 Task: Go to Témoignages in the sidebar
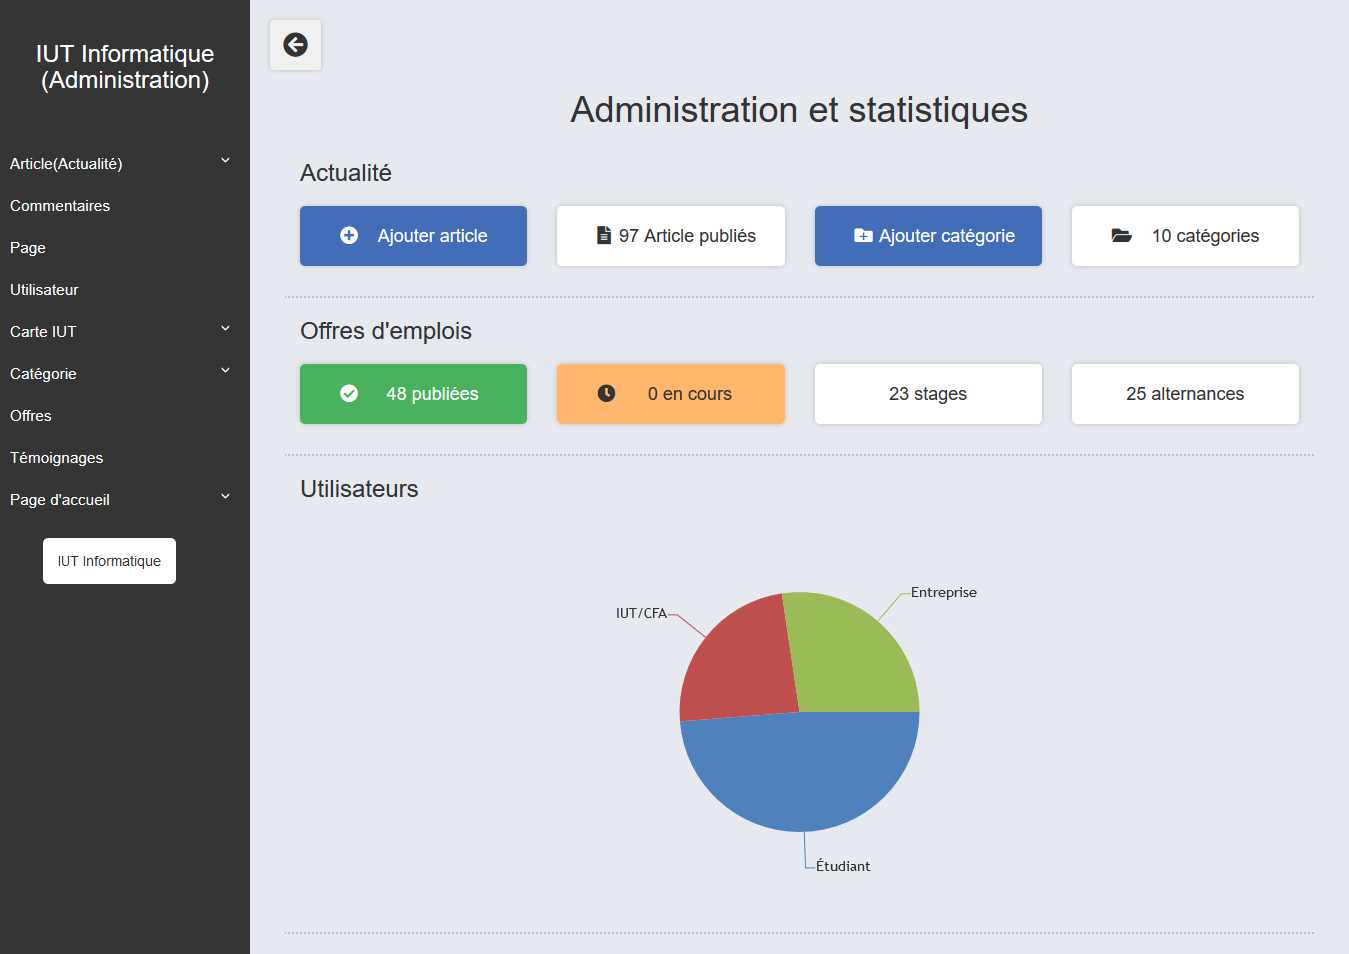[x=57, y=458]
